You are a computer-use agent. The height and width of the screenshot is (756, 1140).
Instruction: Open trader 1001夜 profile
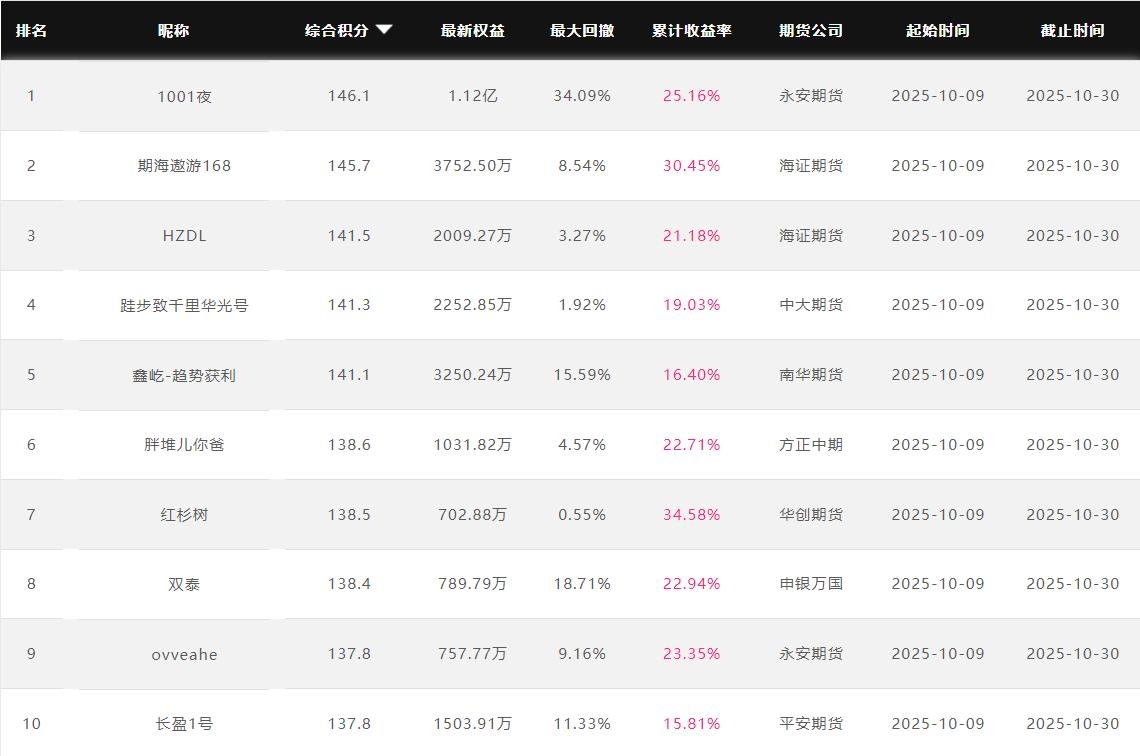pyautogui.click(x=184, y=96)
